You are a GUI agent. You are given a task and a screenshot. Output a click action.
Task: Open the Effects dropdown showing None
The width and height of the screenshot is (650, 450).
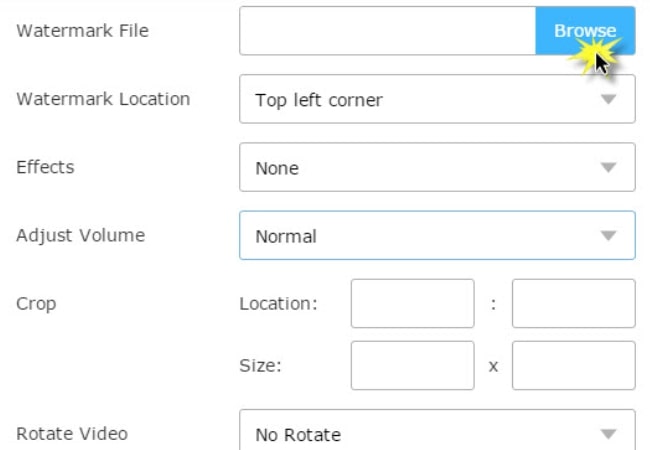point(437,167)
